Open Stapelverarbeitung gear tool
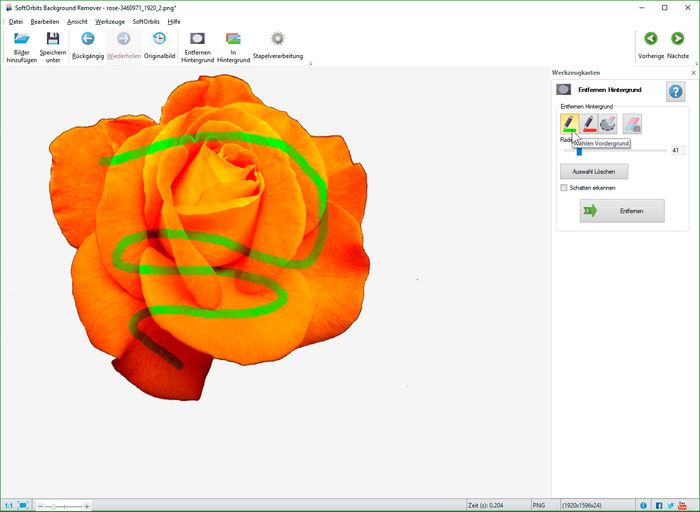This screenshot has width=700, height=512. point(277,39)
